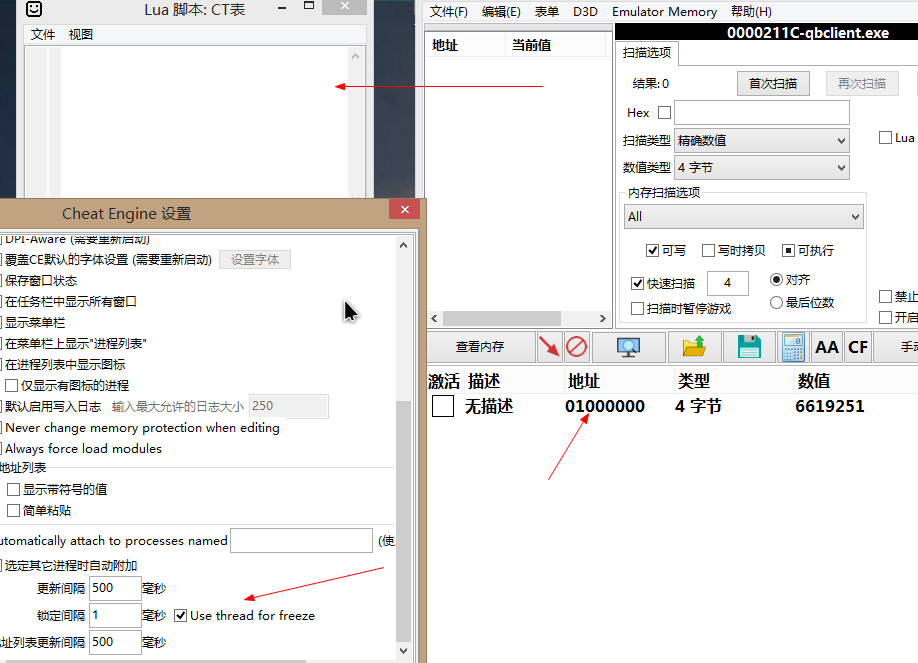Click the floppy disk save table icon

[749, 347]
